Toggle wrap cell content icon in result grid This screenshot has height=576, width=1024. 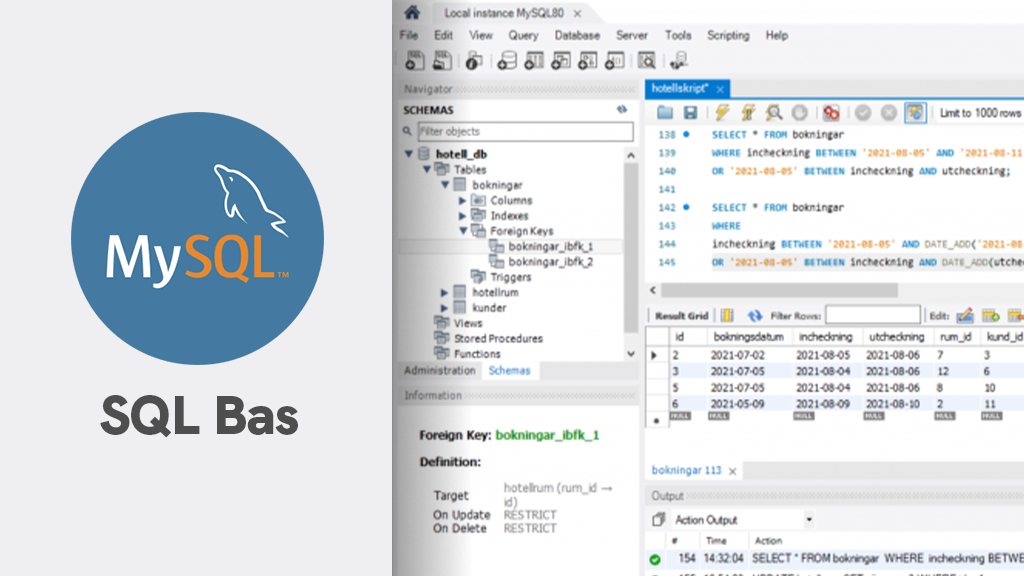(x=727, y=315)
